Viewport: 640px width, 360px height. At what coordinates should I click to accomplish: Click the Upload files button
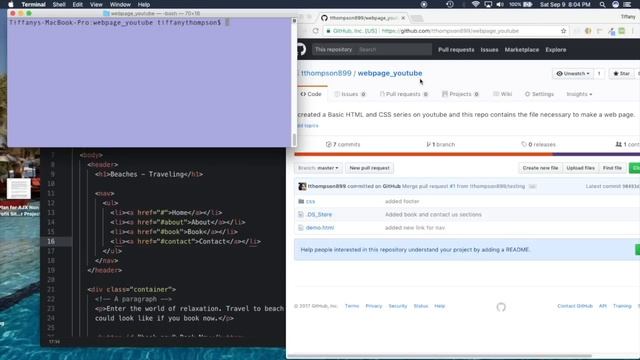pos(580,168)
